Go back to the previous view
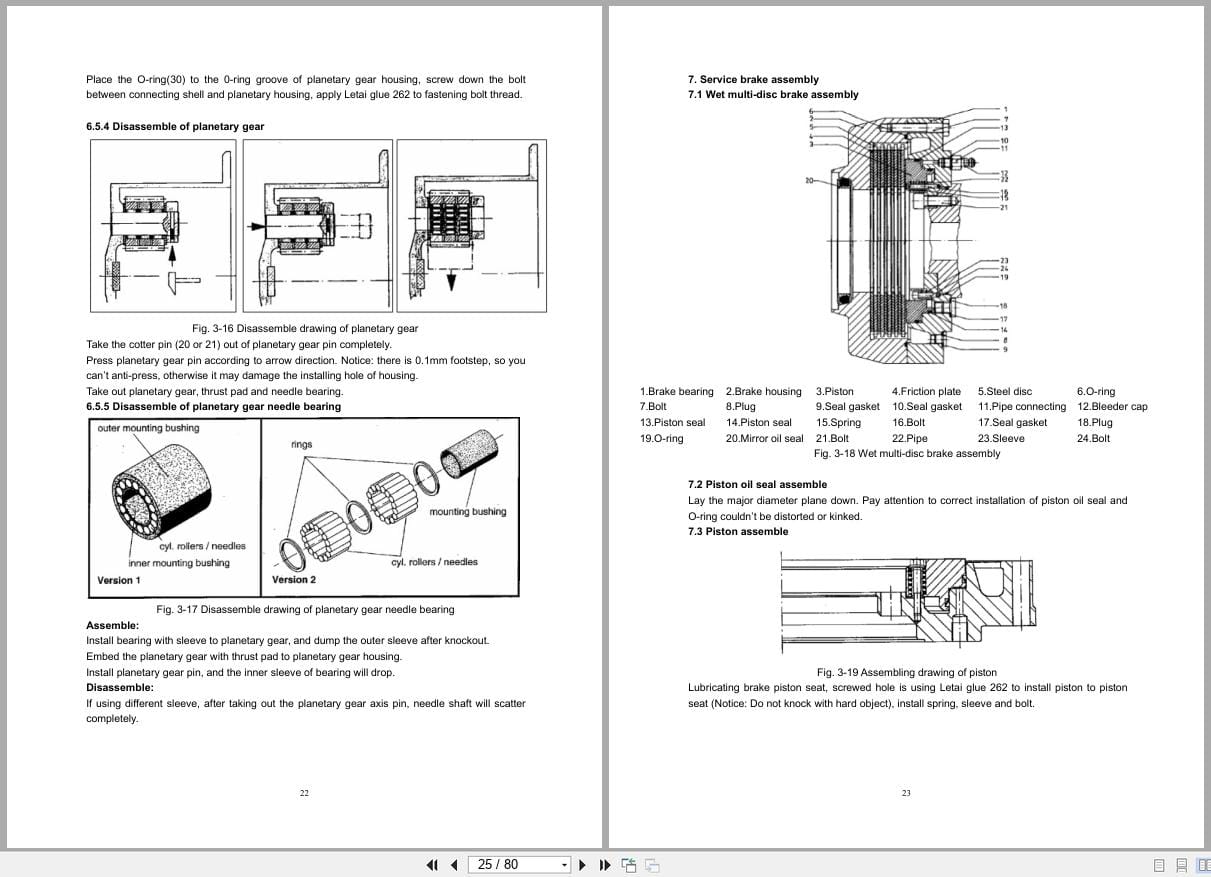This screenshot has height=877, width=1211. tap(628, 864)
